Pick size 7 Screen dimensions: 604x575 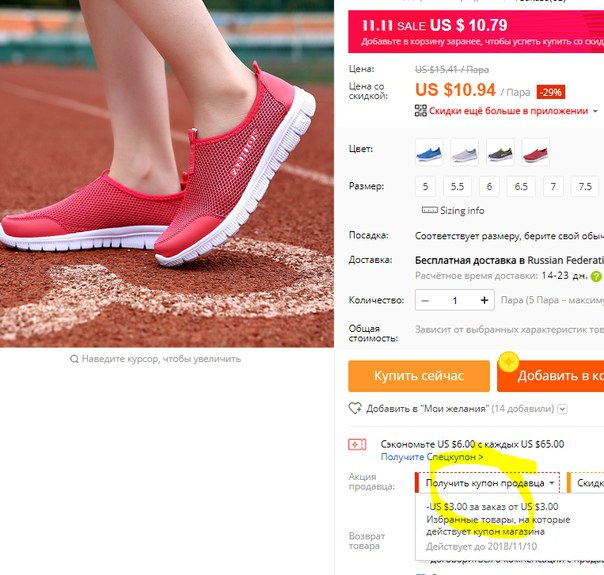coord(553,187)
